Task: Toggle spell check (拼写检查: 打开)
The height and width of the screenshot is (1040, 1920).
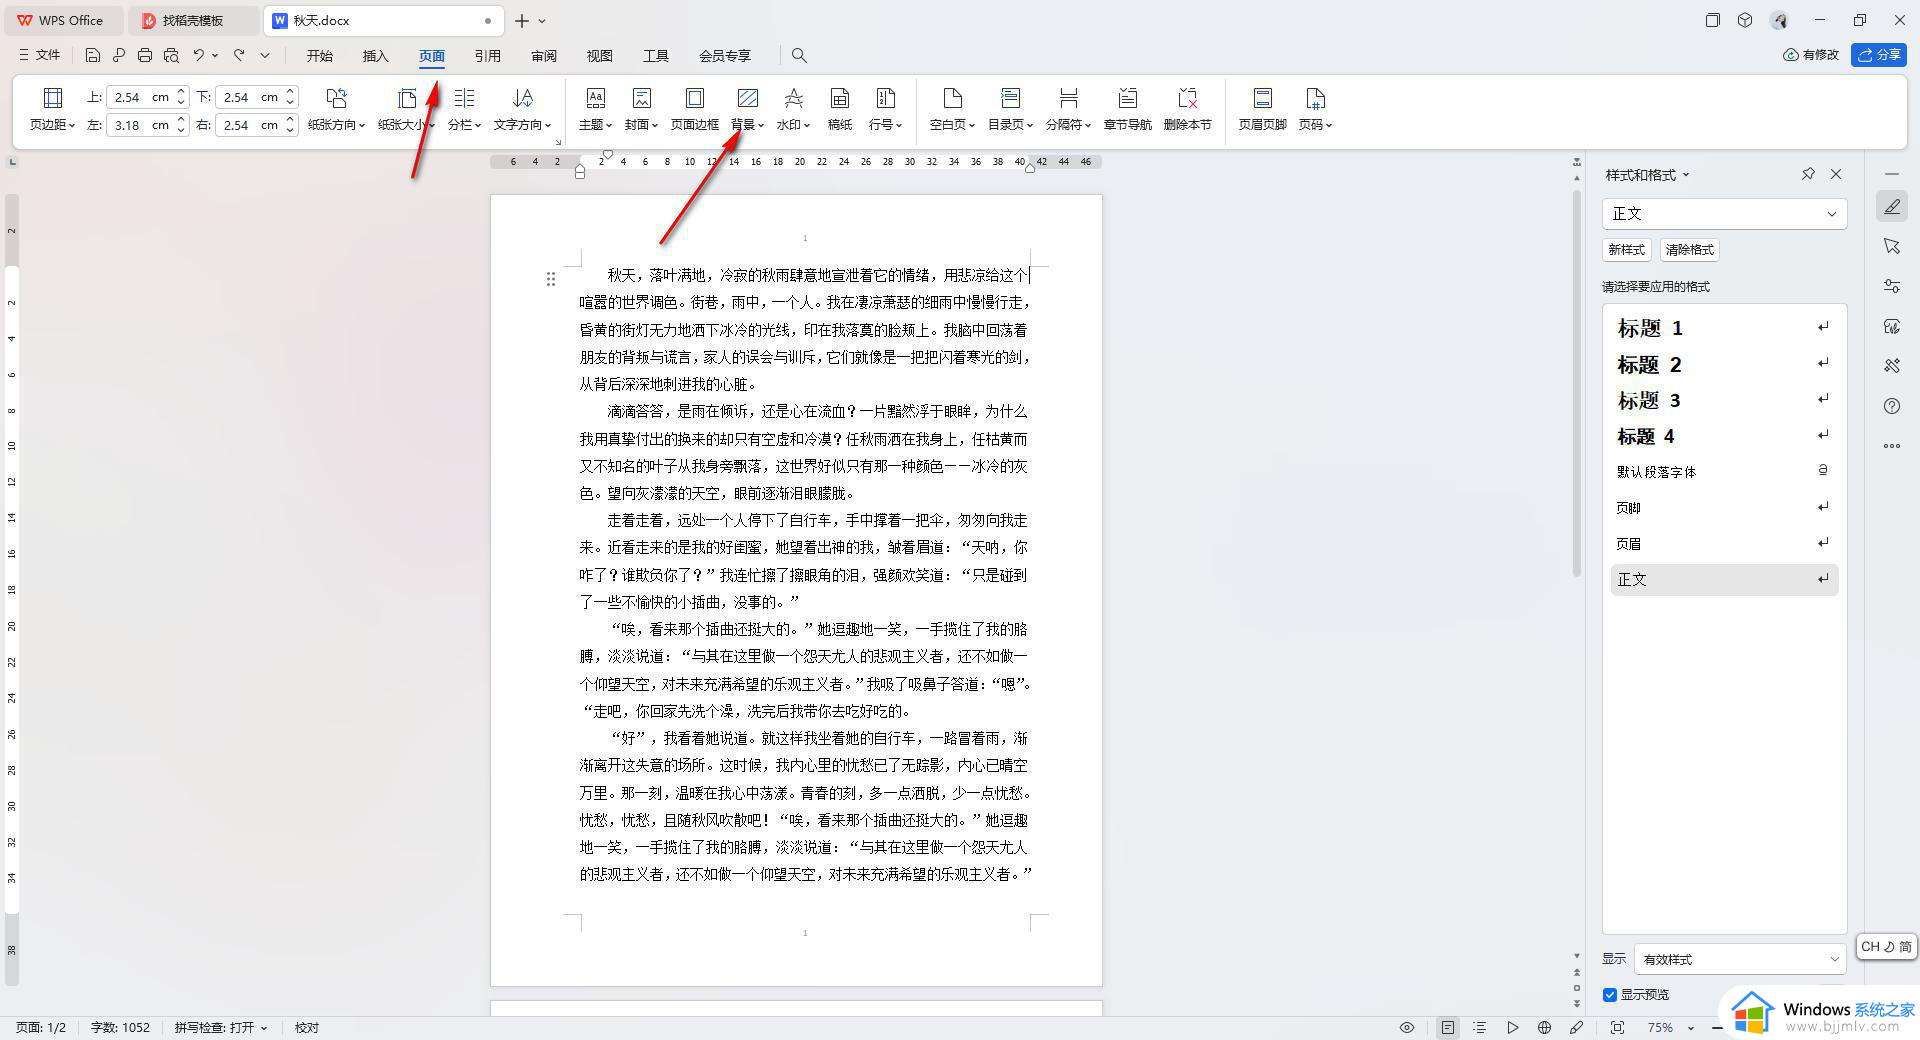Action: click(221, 1027)
